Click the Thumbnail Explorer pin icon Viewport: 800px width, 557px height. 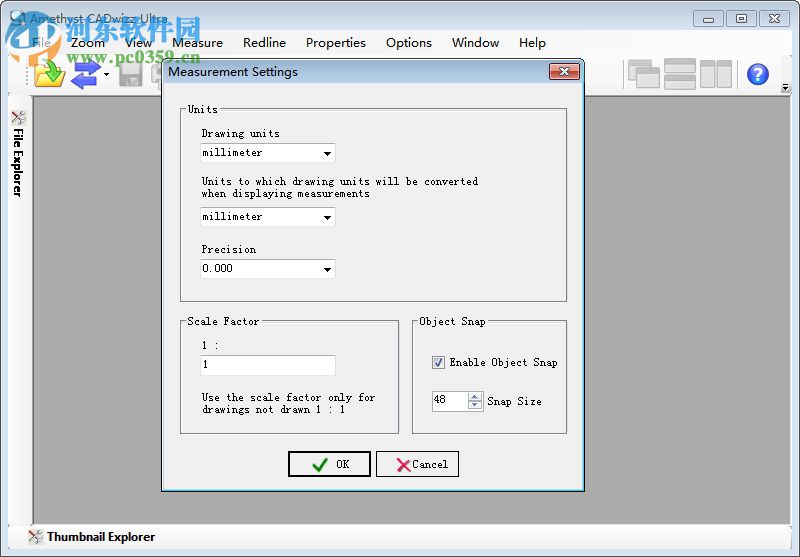35,537
